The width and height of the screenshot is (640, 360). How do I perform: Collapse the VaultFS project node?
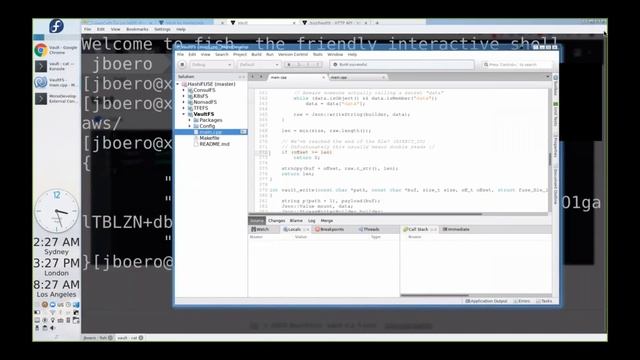[x=184, y=114]
